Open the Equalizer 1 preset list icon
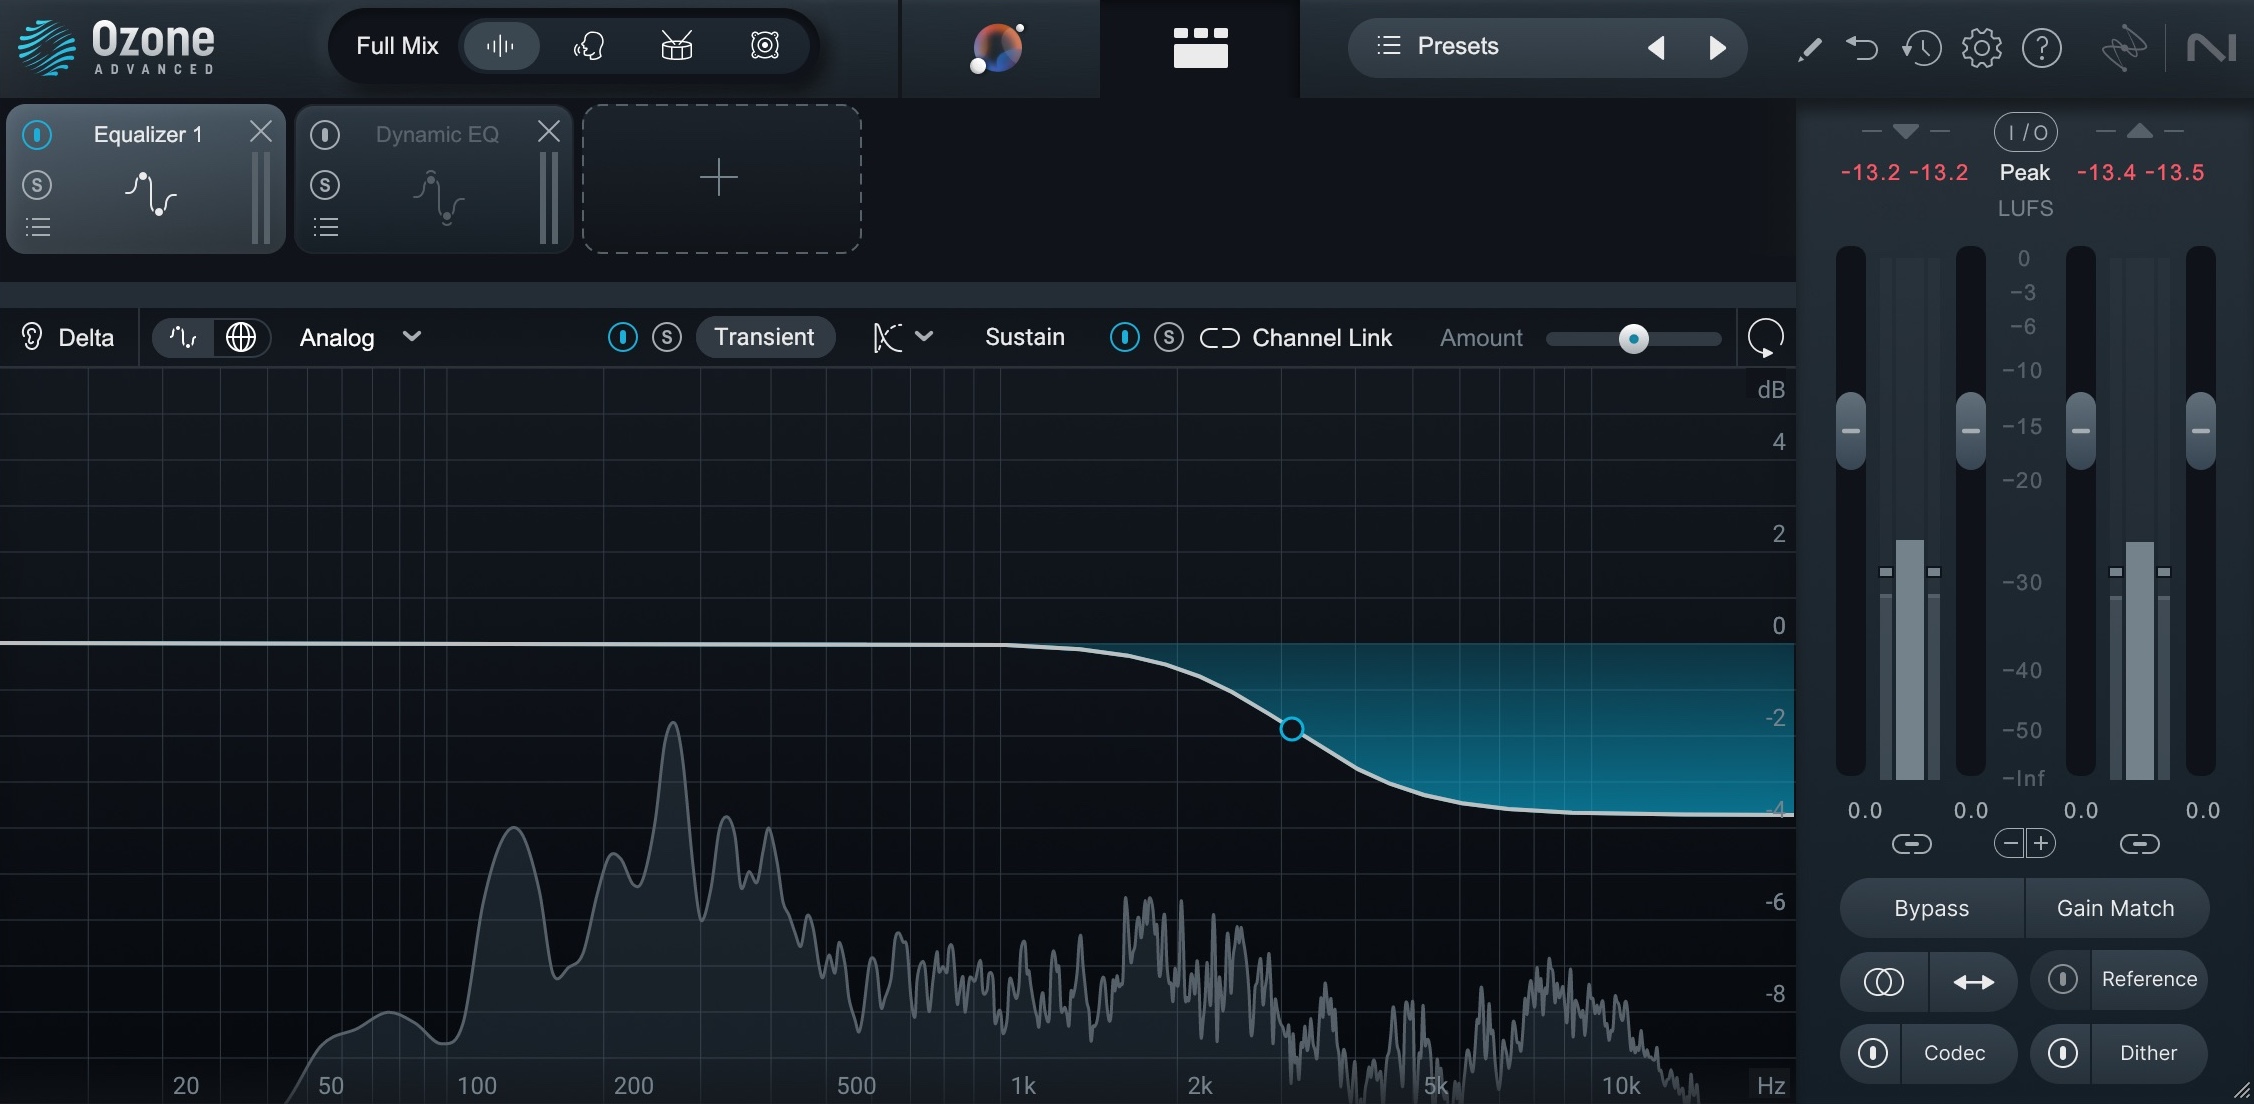The width and height of the screenshot is (2254, 1104). pos(38,227)
